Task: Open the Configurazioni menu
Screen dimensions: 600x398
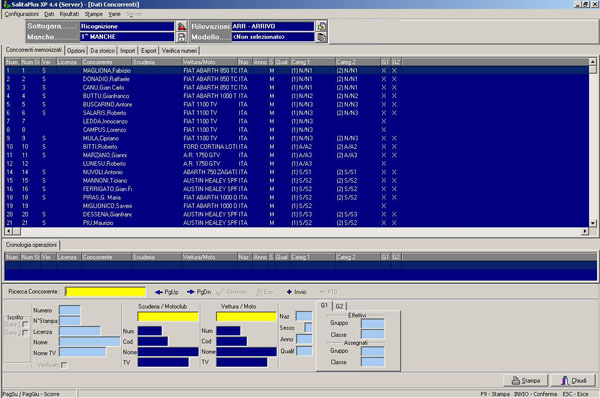Action: [x=21, y=14]
